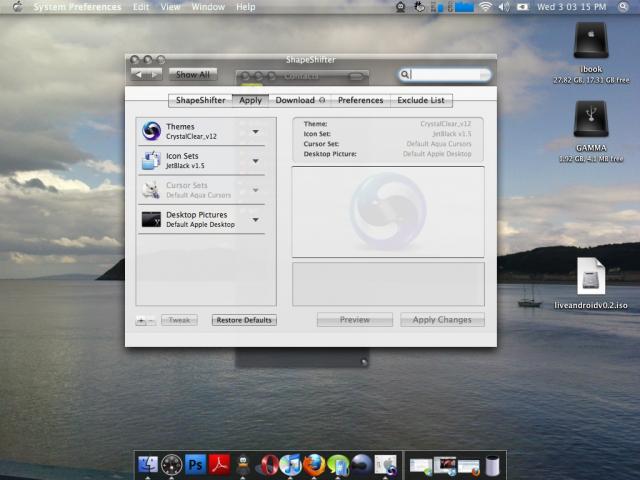Open the Trash in the dock
Image resolution: width=640 pixels, height=480 pixels.
click(493, 465)
